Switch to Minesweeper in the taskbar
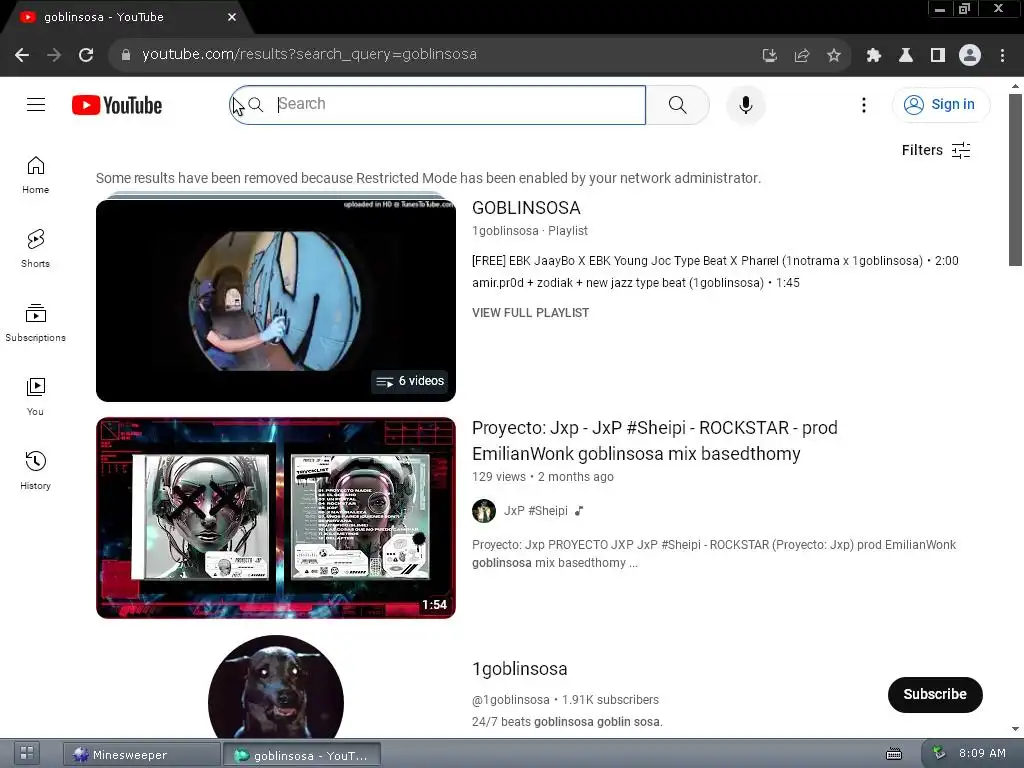Screen dimensions: 1024x768 click(x=141, y=755)
